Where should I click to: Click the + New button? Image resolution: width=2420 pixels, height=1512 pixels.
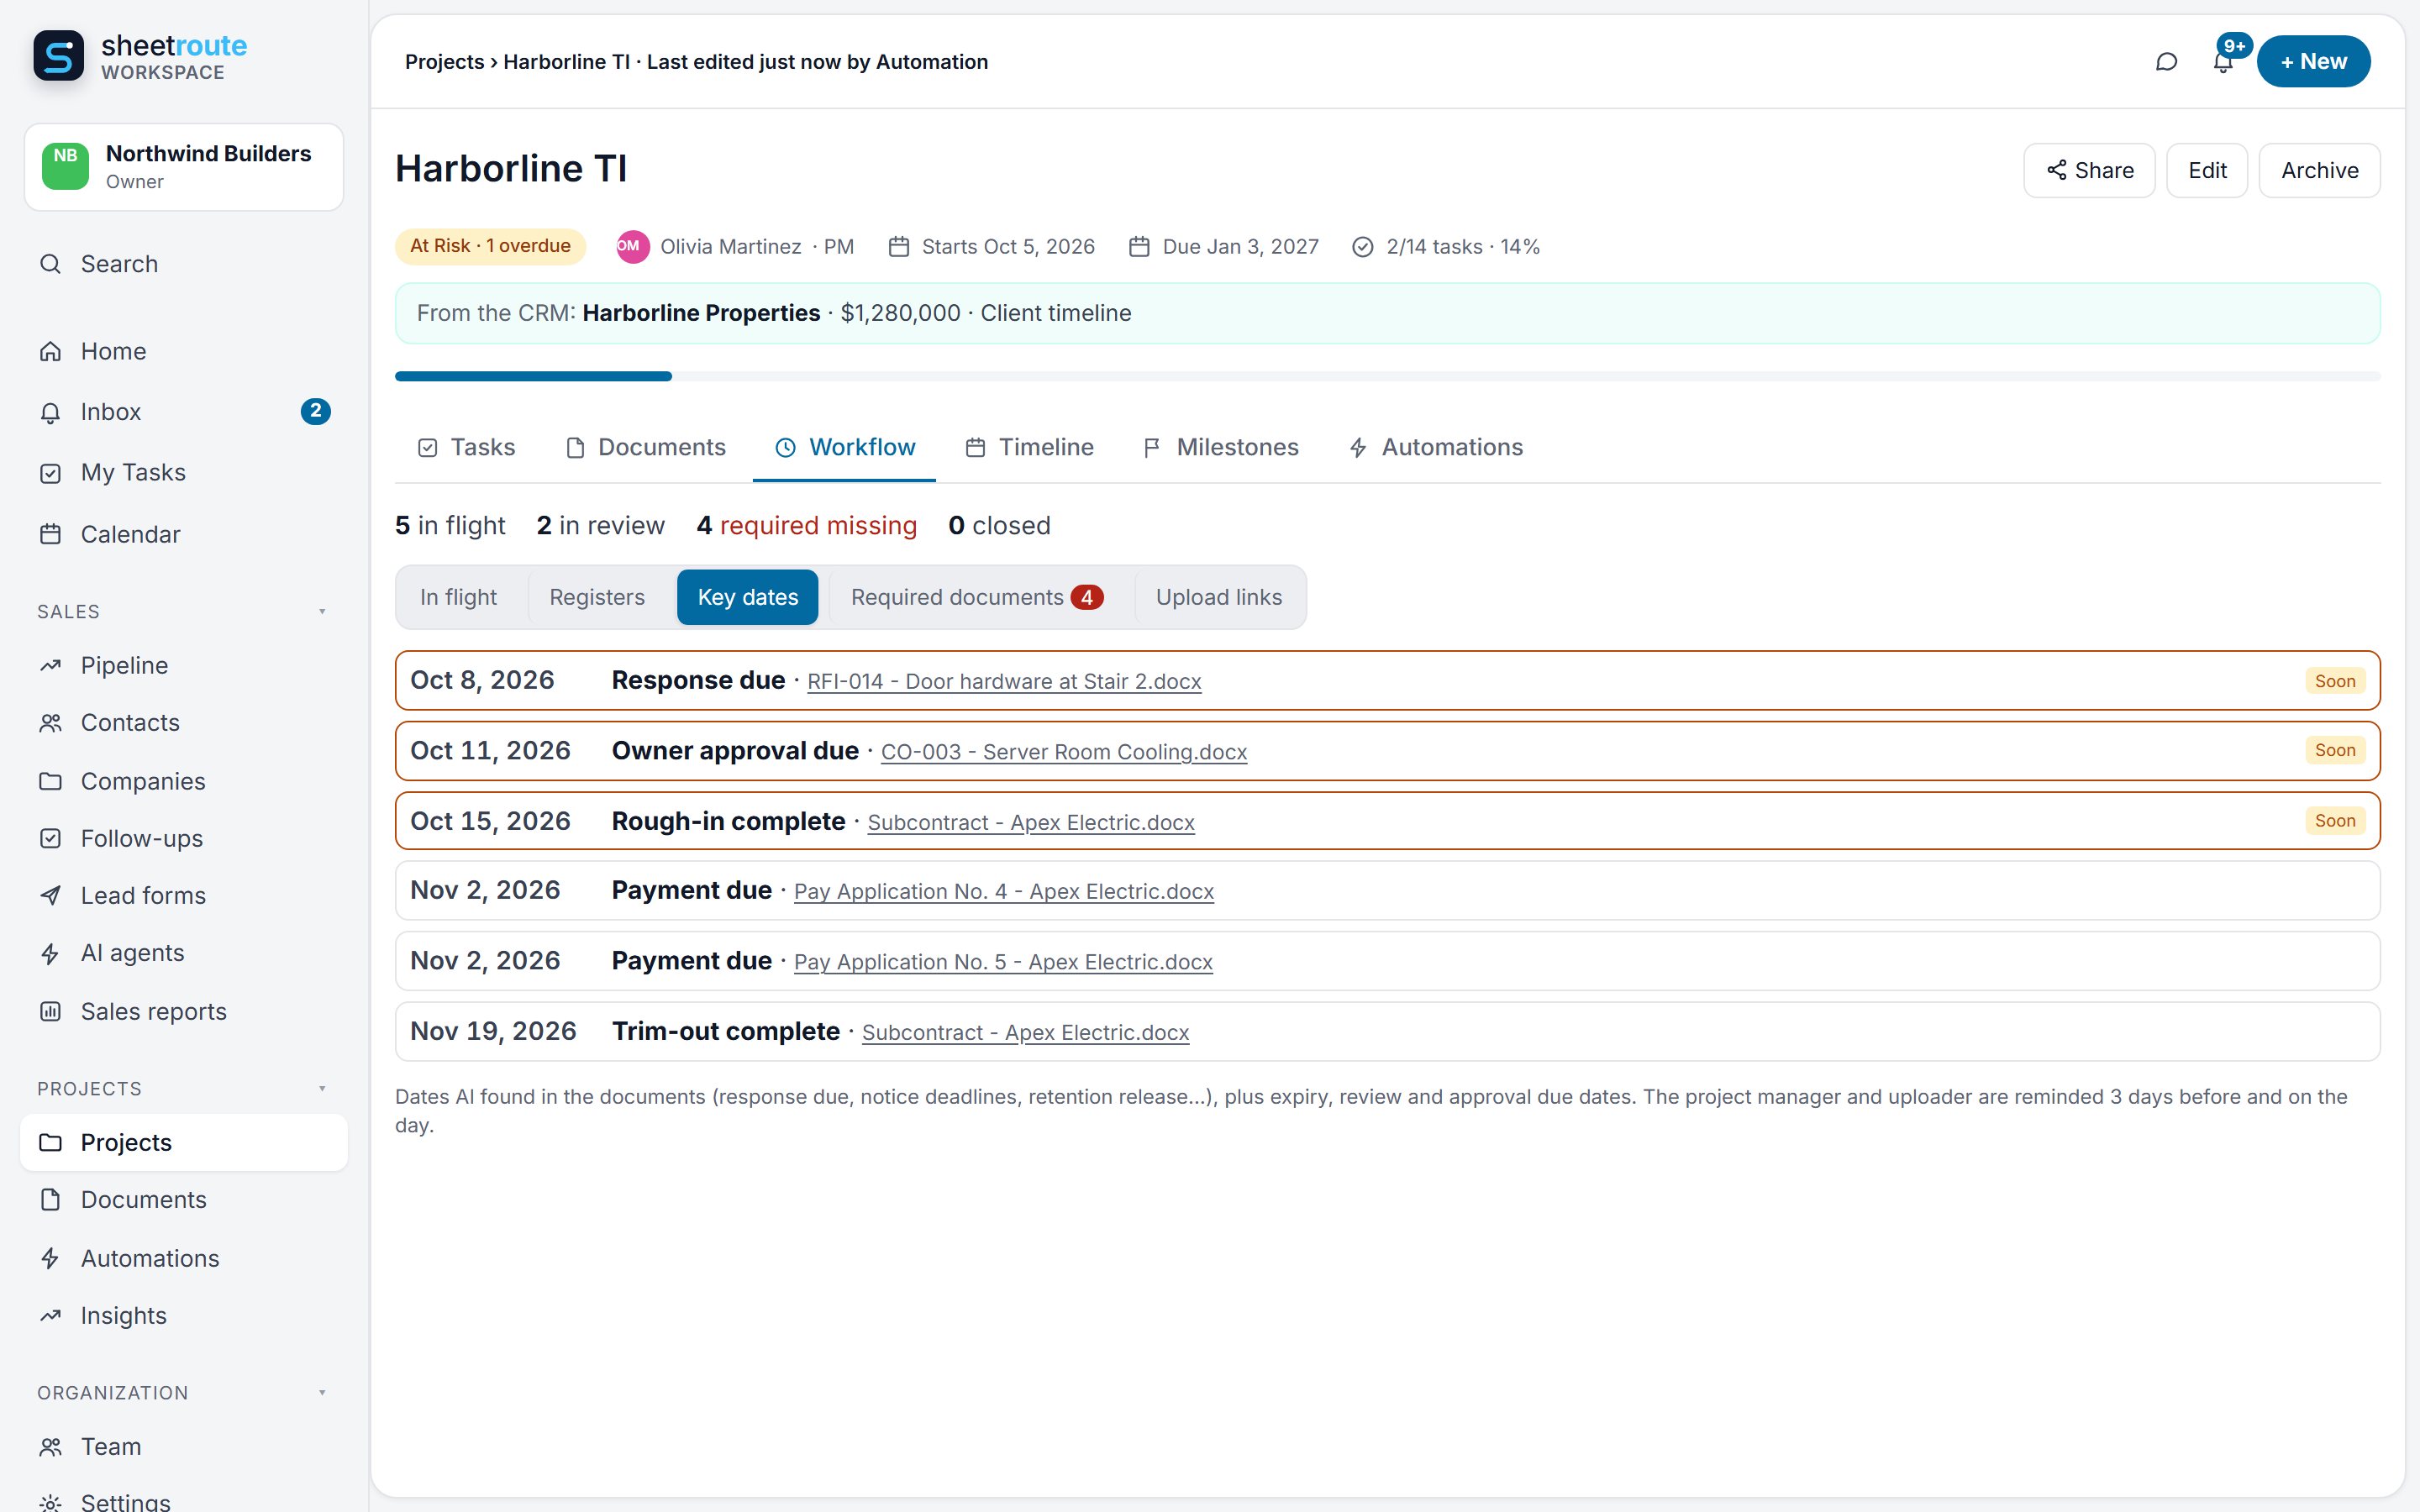tap(2313, 62)
